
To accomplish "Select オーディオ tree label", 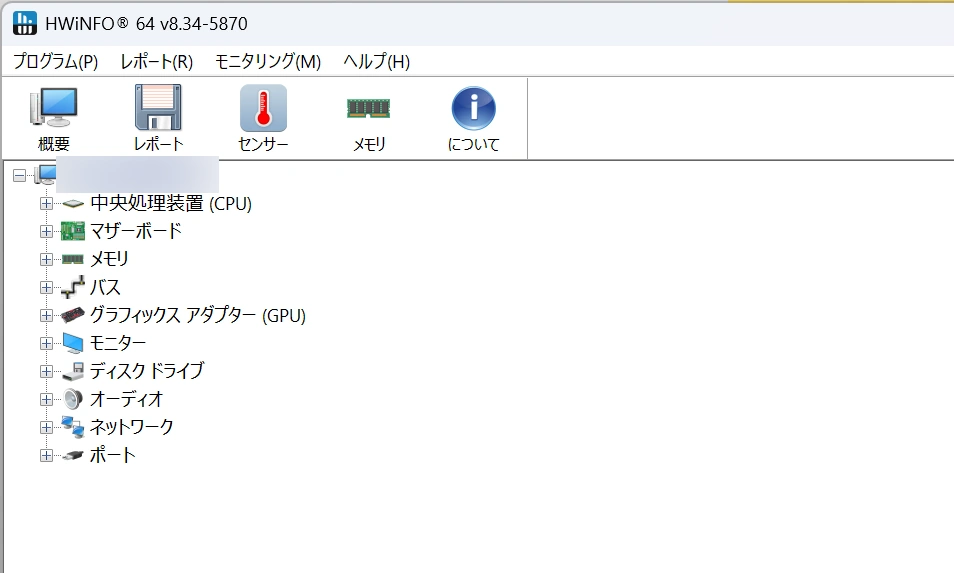I will [x=127, y=399].
